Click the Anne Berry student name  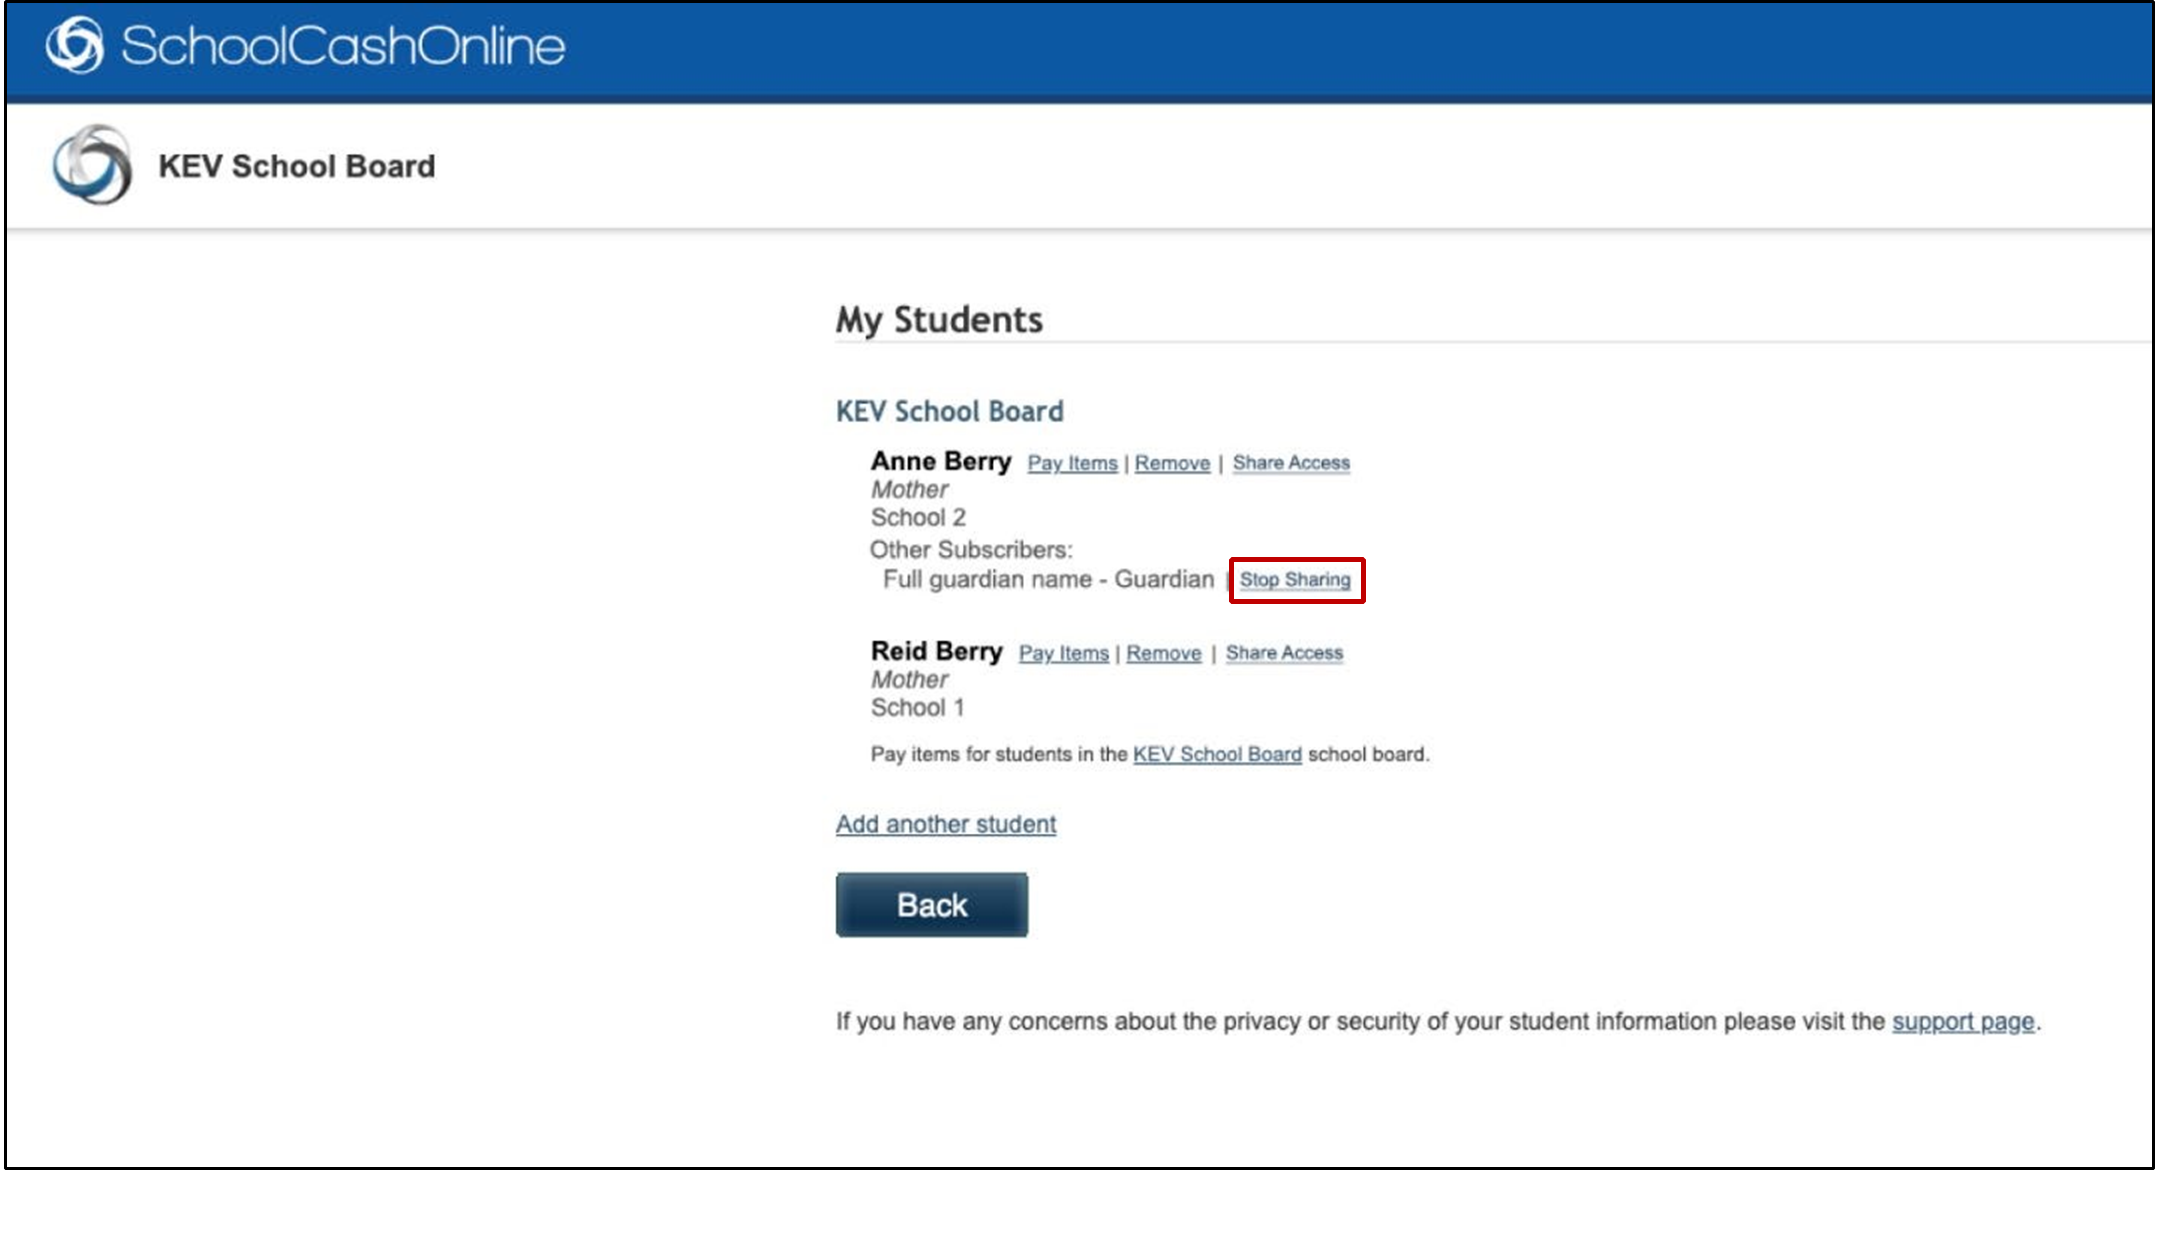941,461
